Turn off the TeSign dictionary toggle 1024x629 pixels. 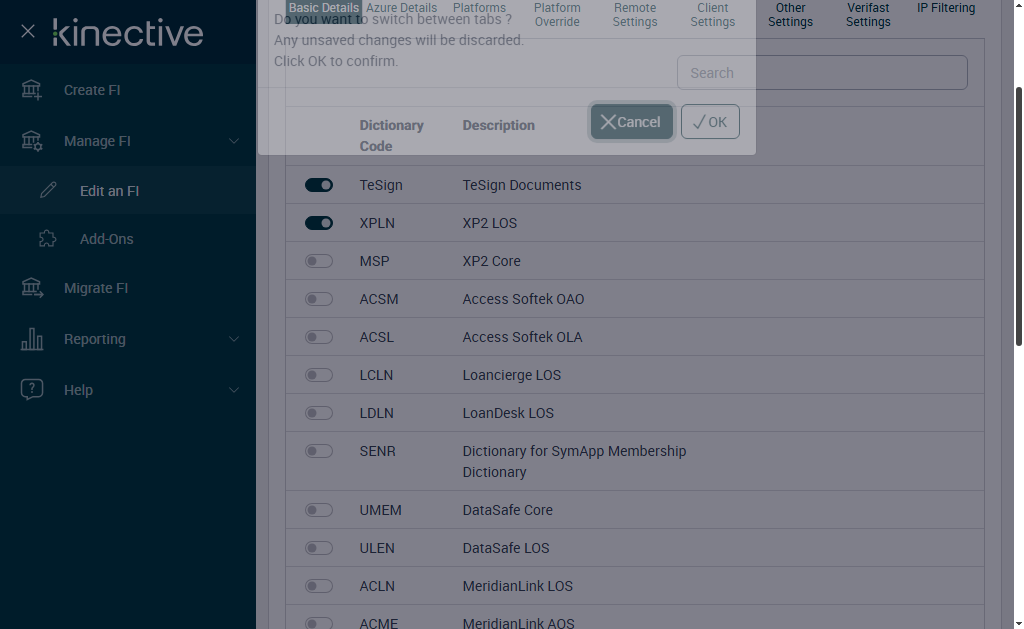pos(319,185)
